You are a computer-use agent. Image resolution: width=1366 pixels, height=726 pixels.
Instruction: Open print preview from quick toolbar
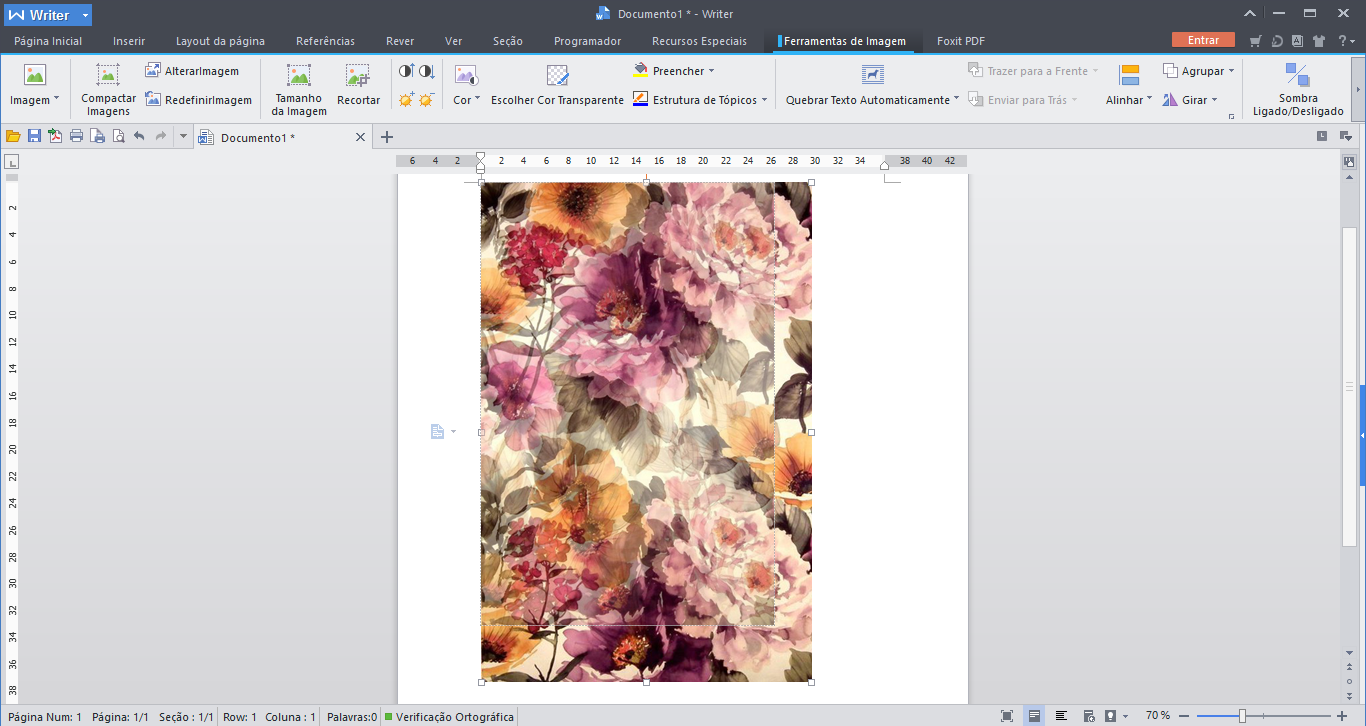coord(118,137)
